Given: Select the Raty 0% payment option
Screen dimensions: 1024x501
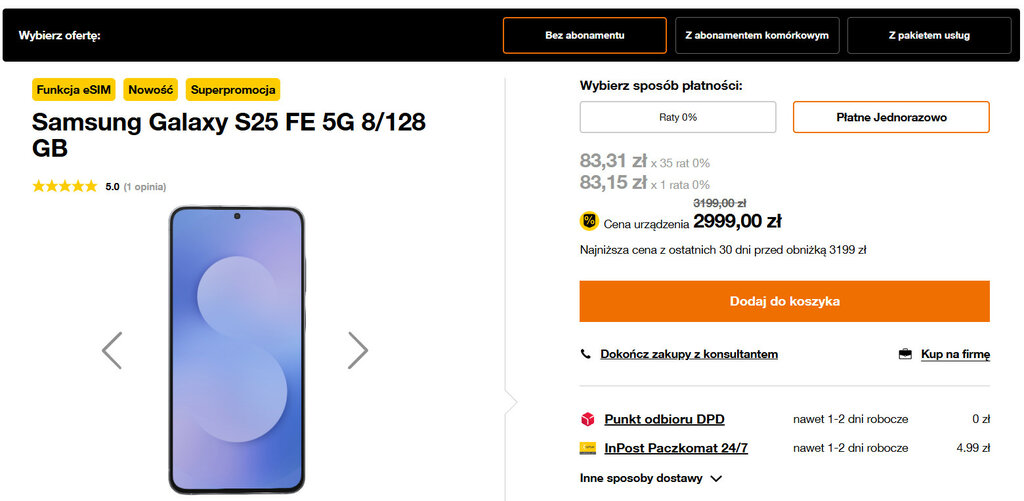Looking at the screenshot, I should coord(678,117).
